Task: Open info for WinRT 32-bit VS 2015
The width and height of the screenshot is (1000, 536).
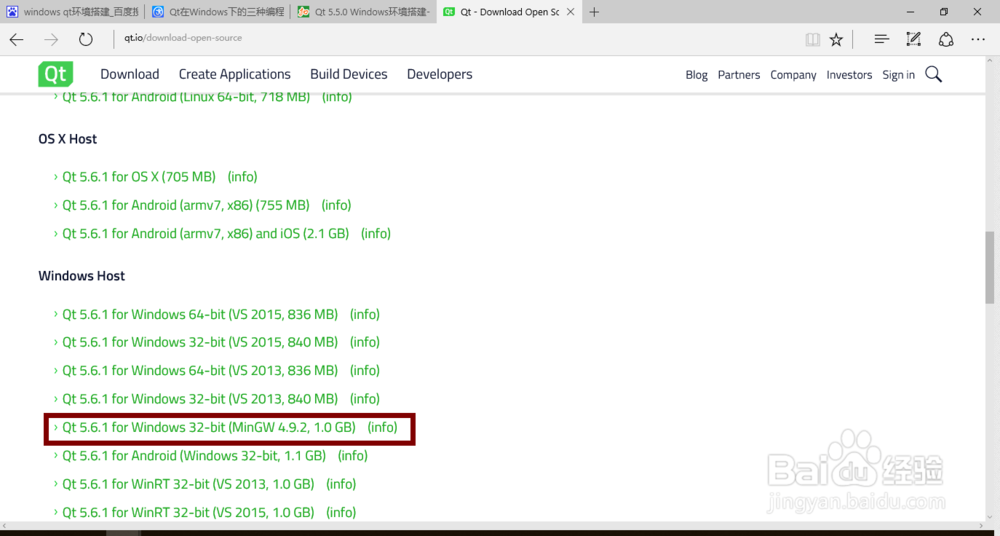Action: point(341,512)
